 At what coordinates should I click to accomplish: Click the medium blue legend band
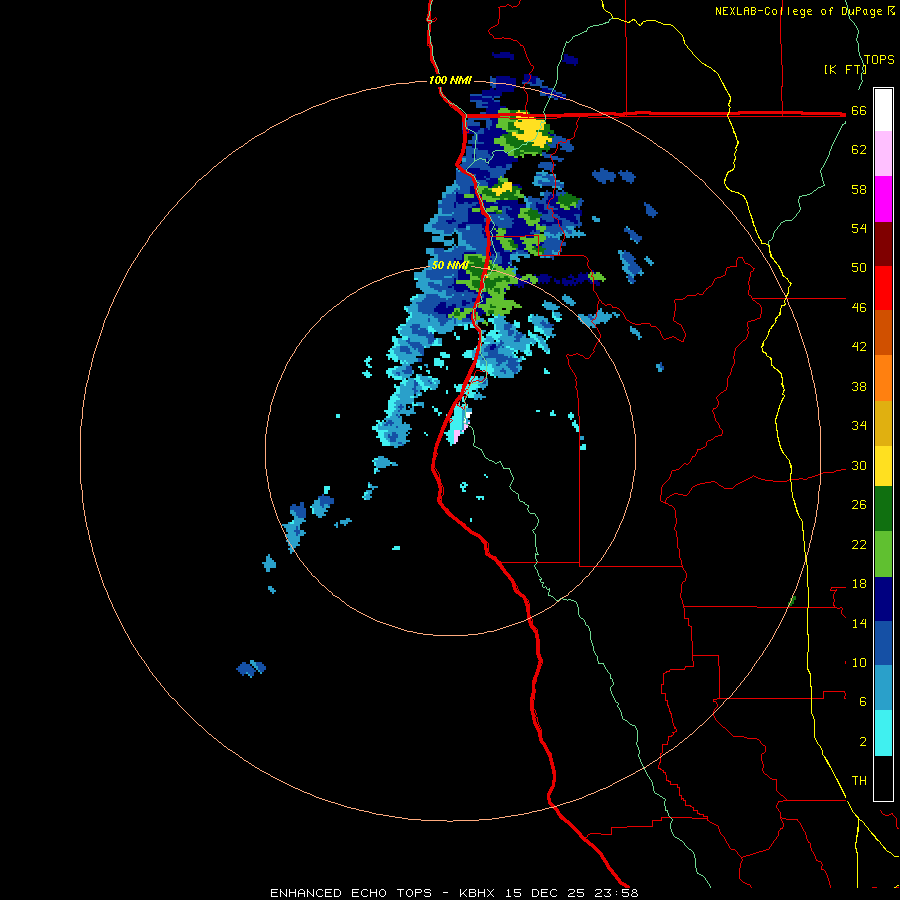tap(883, 643)
